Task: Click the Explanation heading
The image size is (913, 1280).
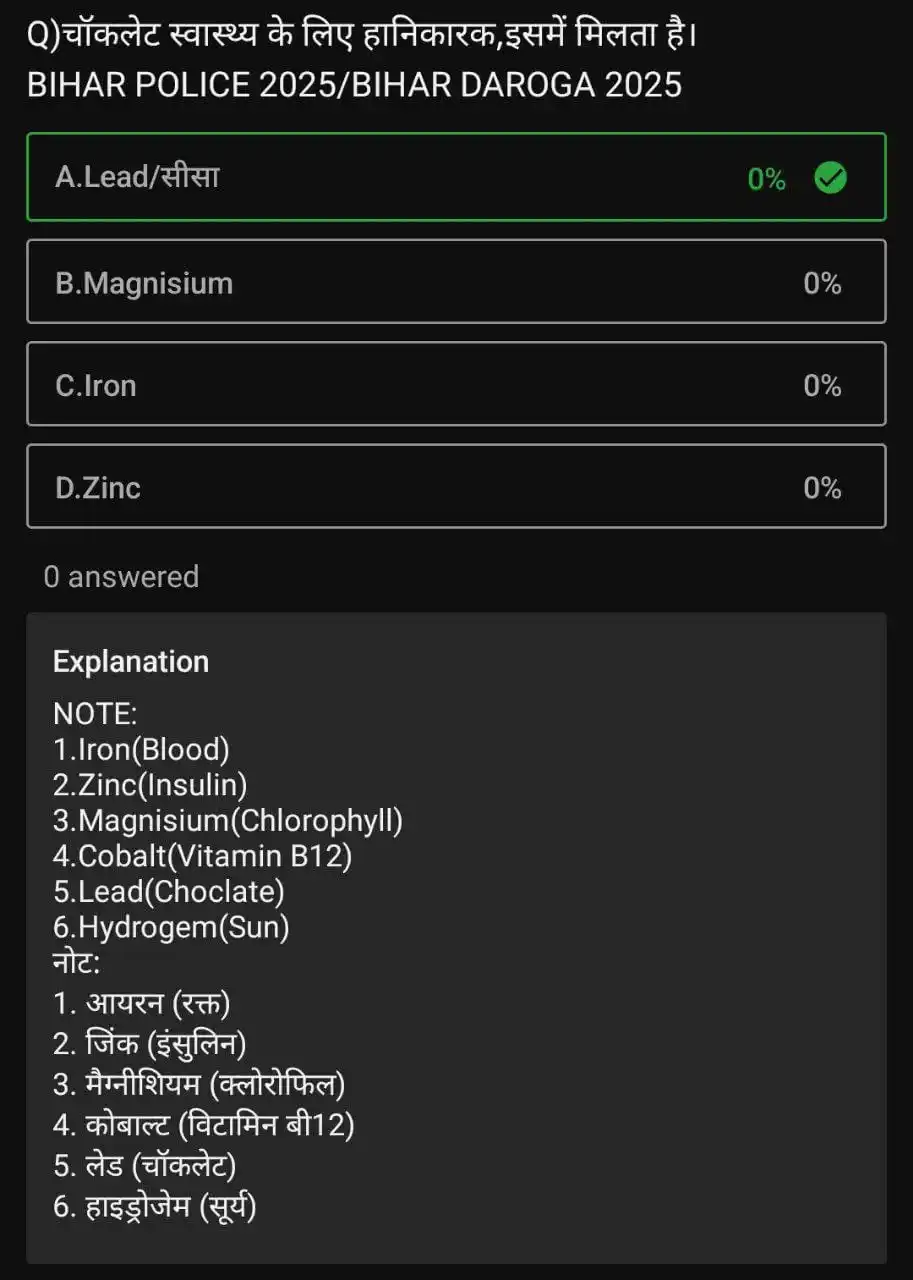Action: pyautogui.click(x=131, y=662)
